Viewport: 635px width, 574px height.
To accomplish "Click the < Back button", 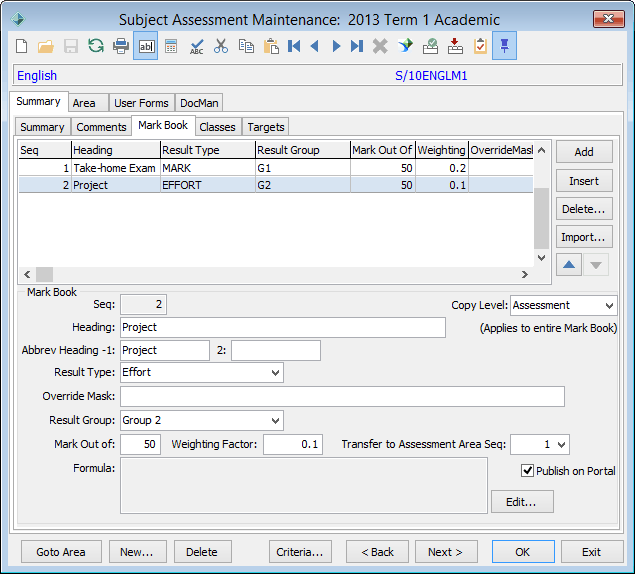I will click(x=377, y=552).
